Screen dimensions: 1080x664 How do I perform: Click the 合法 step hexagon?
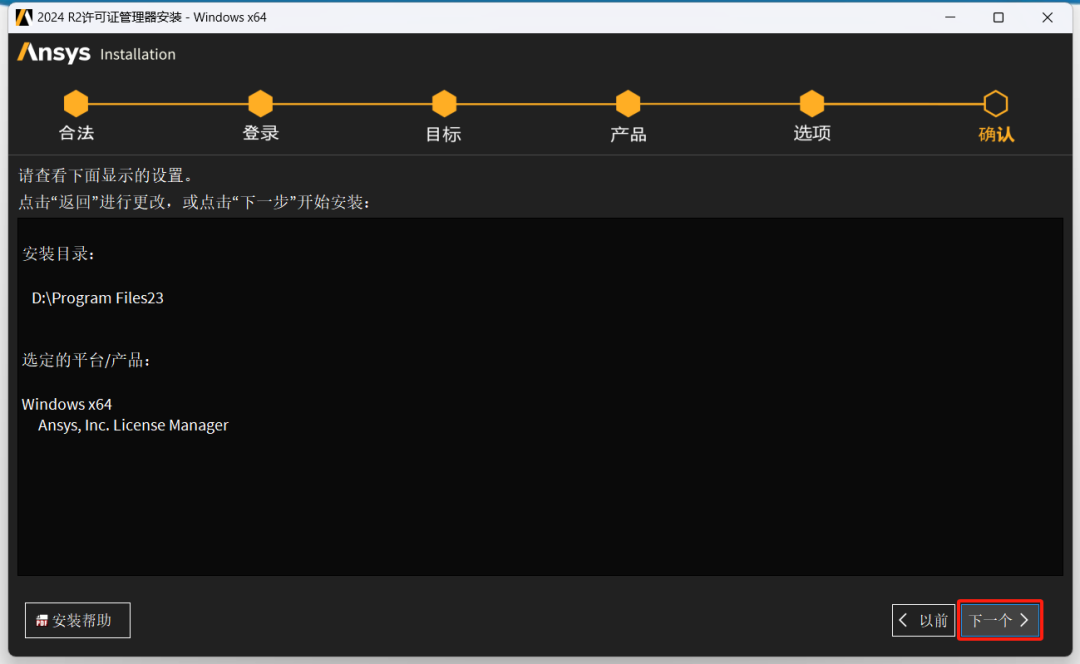(76, 104)
